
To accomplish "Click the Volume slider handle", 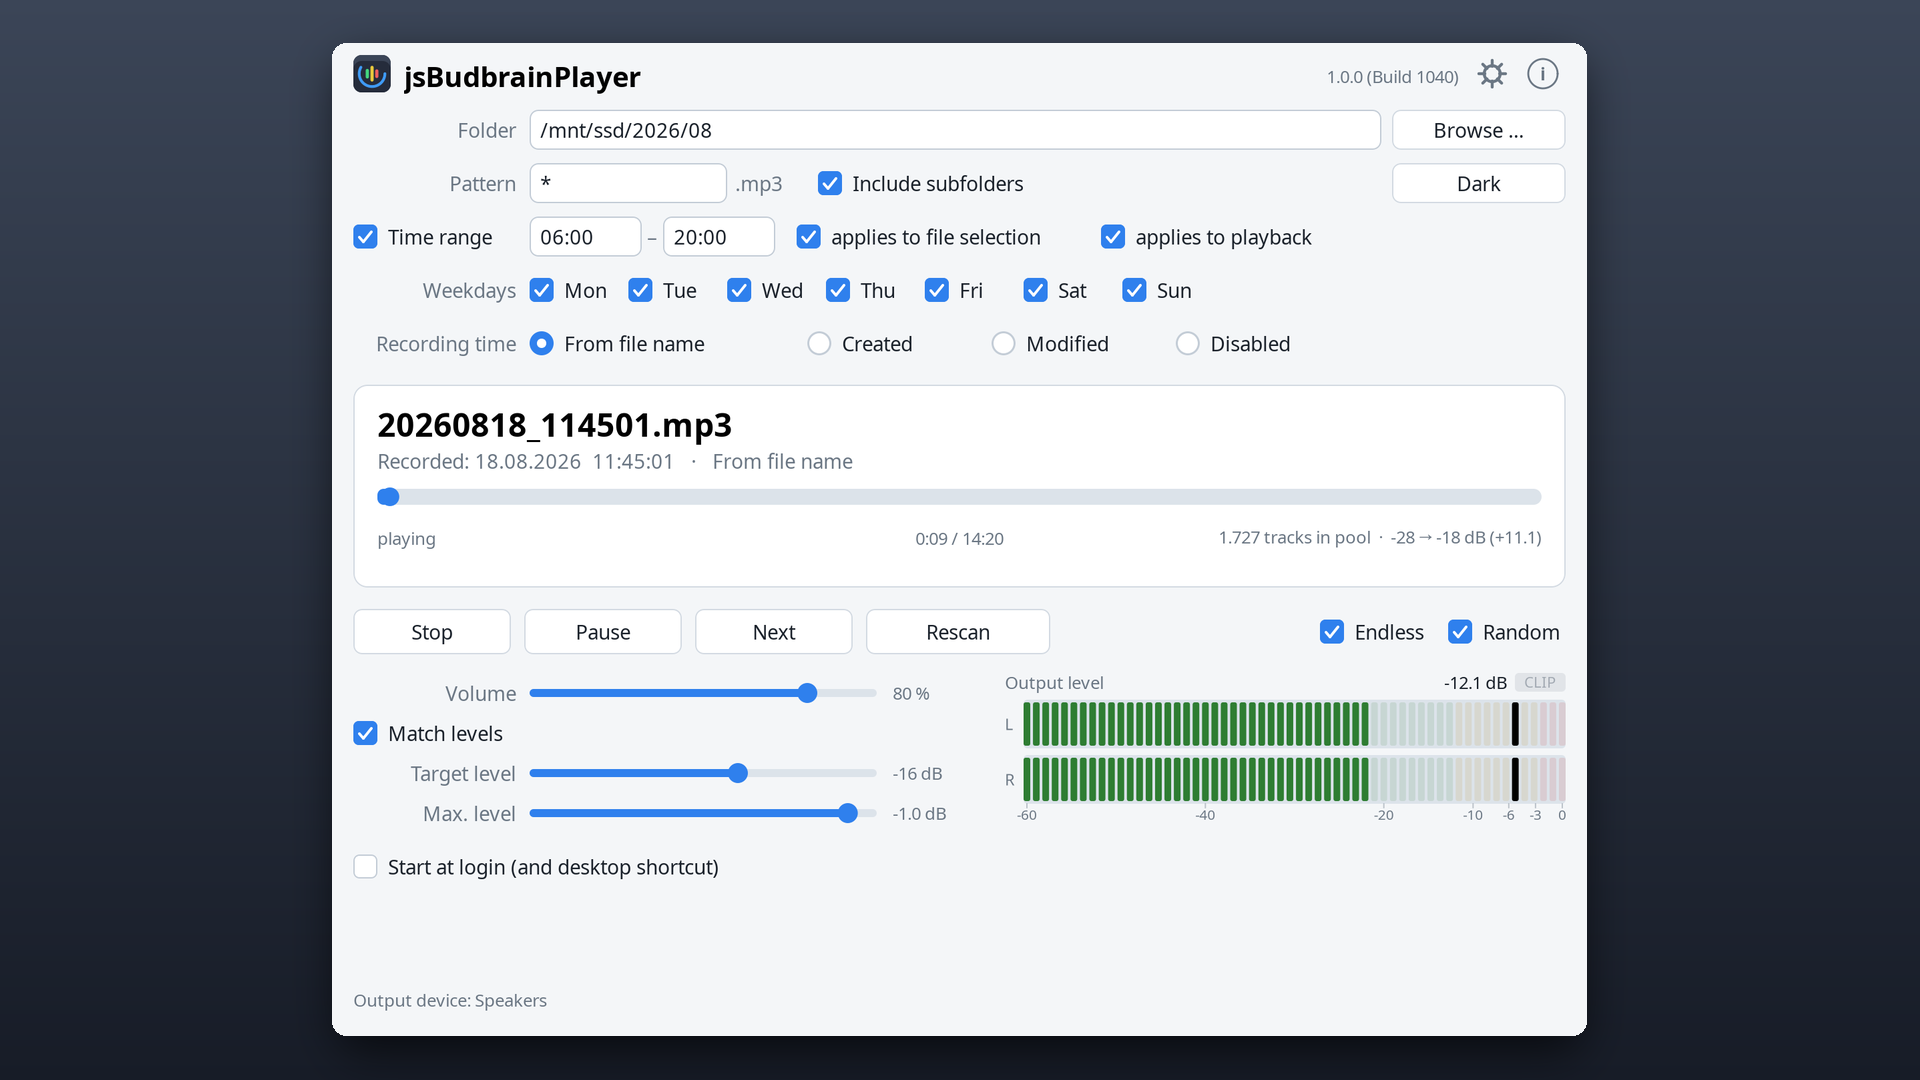I will click(x=808, y=693).
